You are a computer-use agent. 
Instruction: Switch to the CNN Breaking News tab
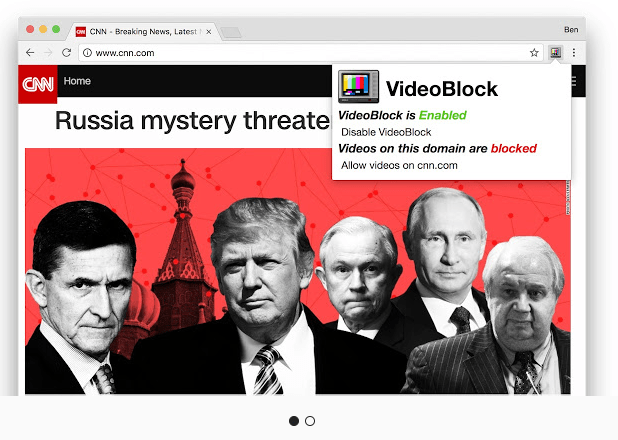click(x=144, y=32)
